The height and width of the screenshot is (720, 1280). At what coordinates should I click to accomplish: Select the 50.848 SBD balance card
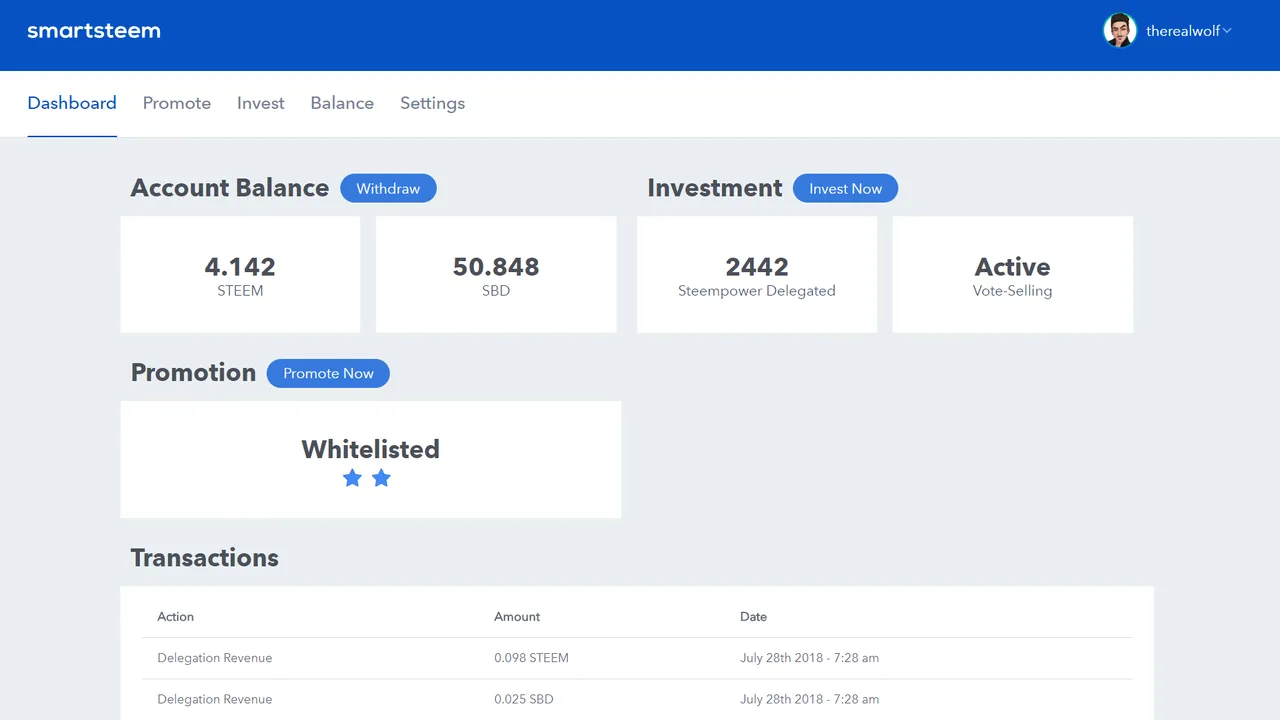(x=496, y=275)
